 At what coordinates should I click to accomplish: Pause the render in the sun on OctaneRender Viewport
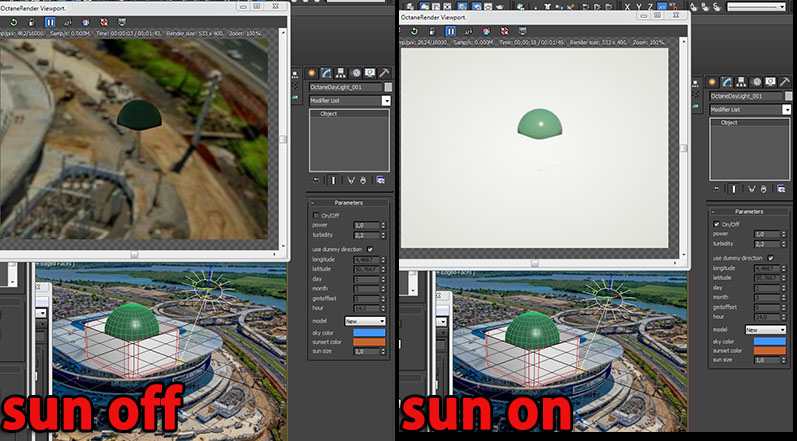pos(450,31)
